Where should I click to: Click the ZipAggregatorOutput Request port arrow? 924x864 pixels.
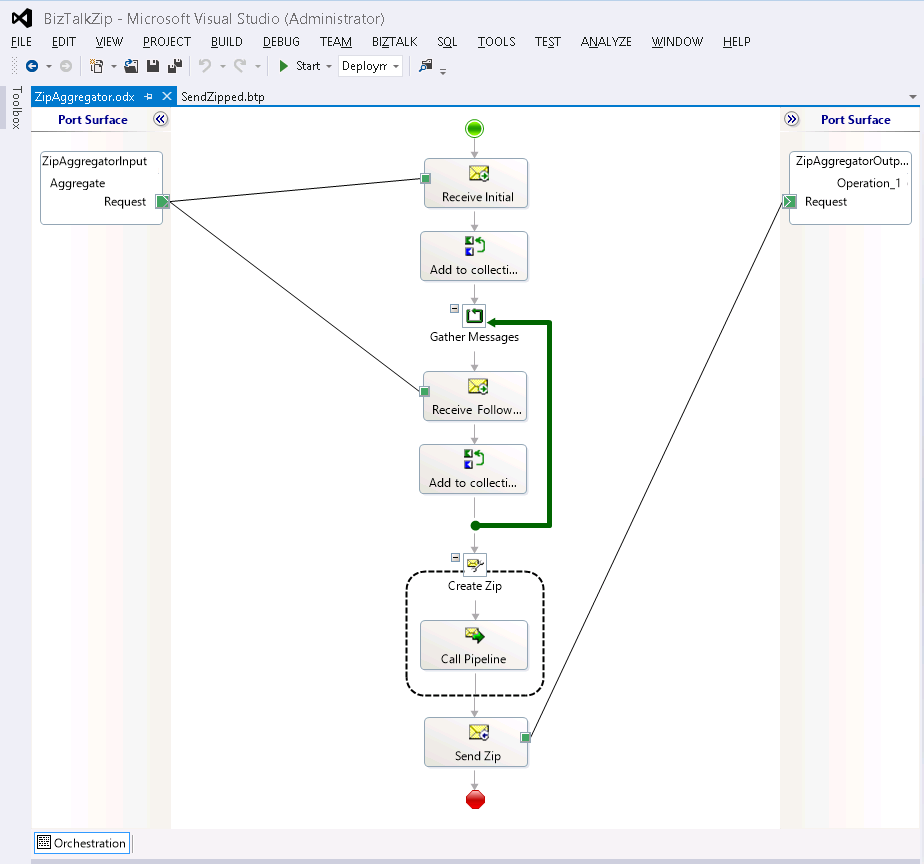(790, 202)
